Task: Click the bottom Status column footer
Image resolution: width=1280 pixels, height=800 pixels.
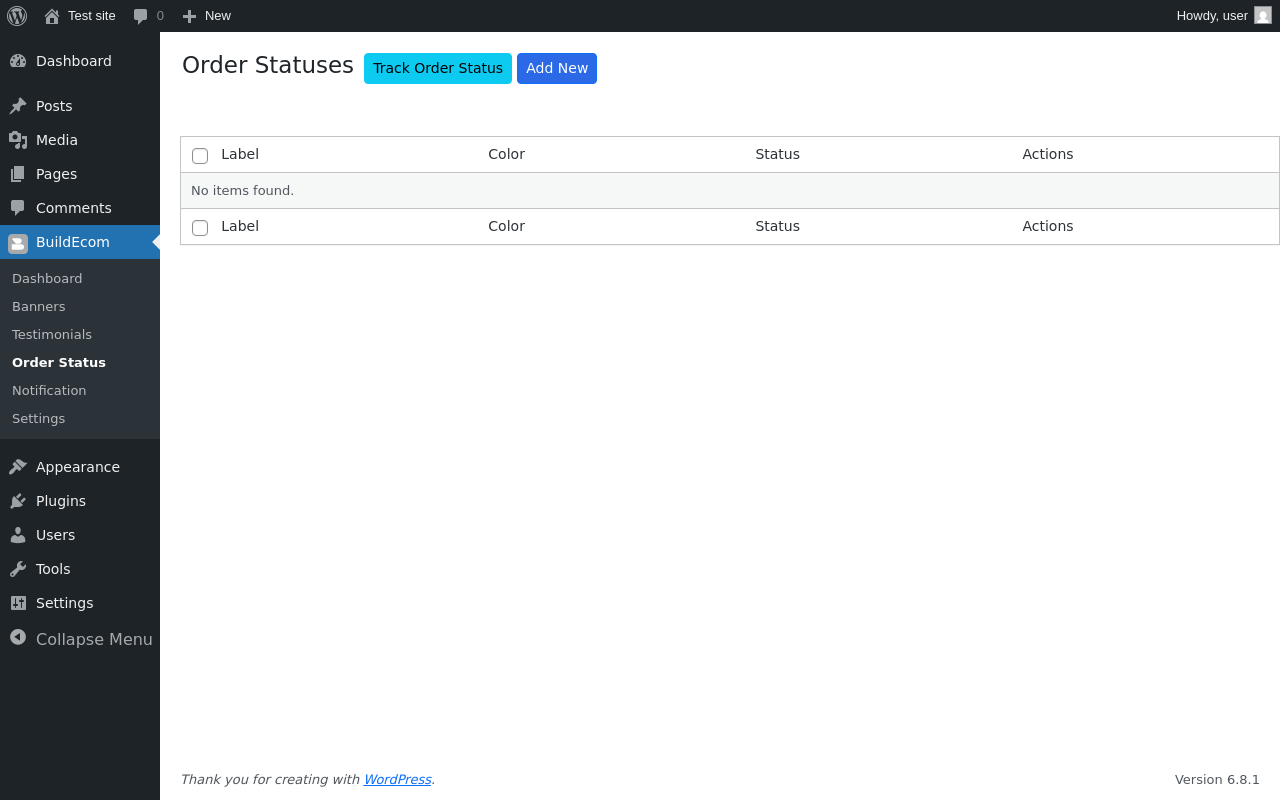Action: [x=777, y=226]
